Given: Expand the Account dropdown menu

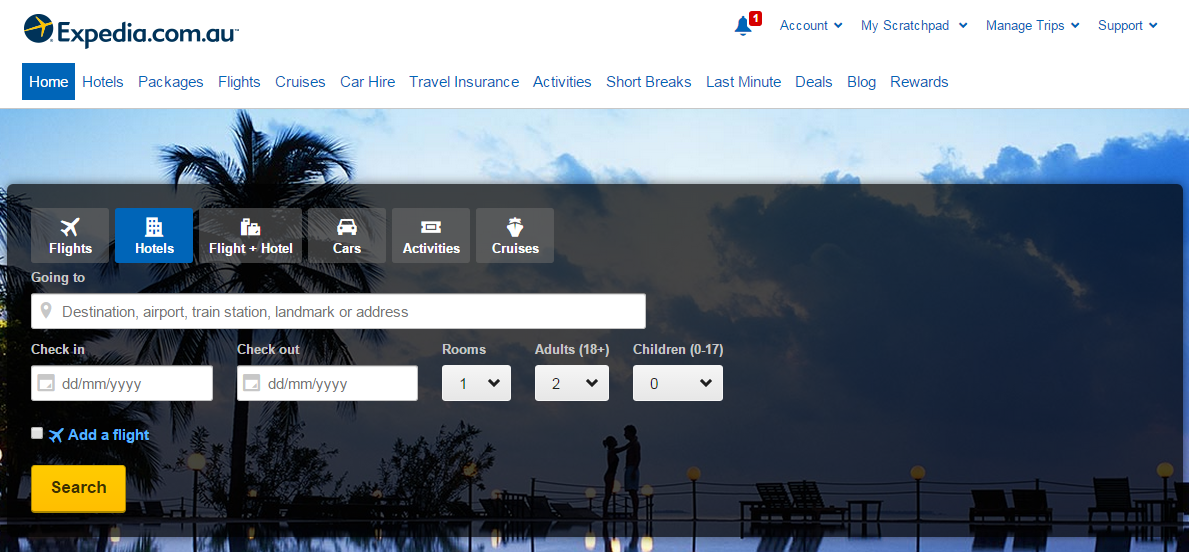Looking at the screenshot, I should [811, 26].
